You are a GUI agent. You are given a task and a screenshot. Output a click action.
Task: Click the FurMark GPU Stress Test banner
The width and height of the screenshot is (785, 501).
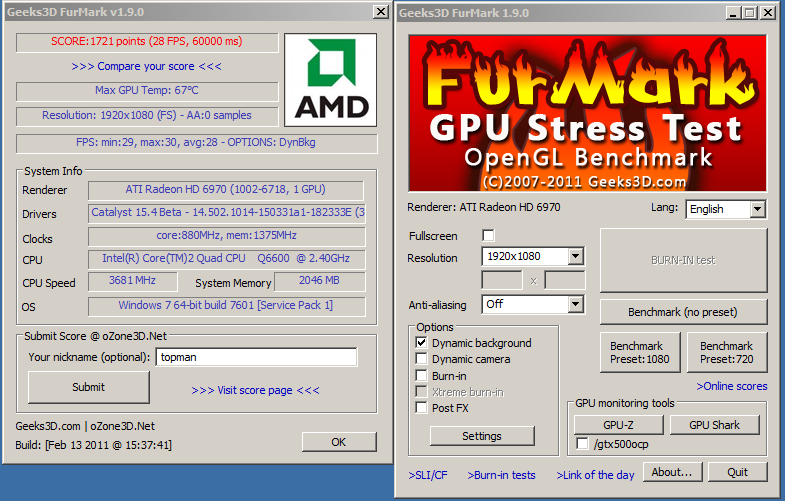point(587,113)
